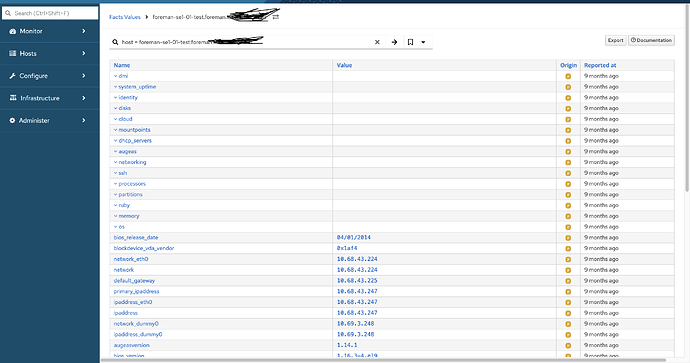The width and height of the screenshot is (690, 363).
Task: Click the bookmark icon in search bar
Action: click(410, 42)
